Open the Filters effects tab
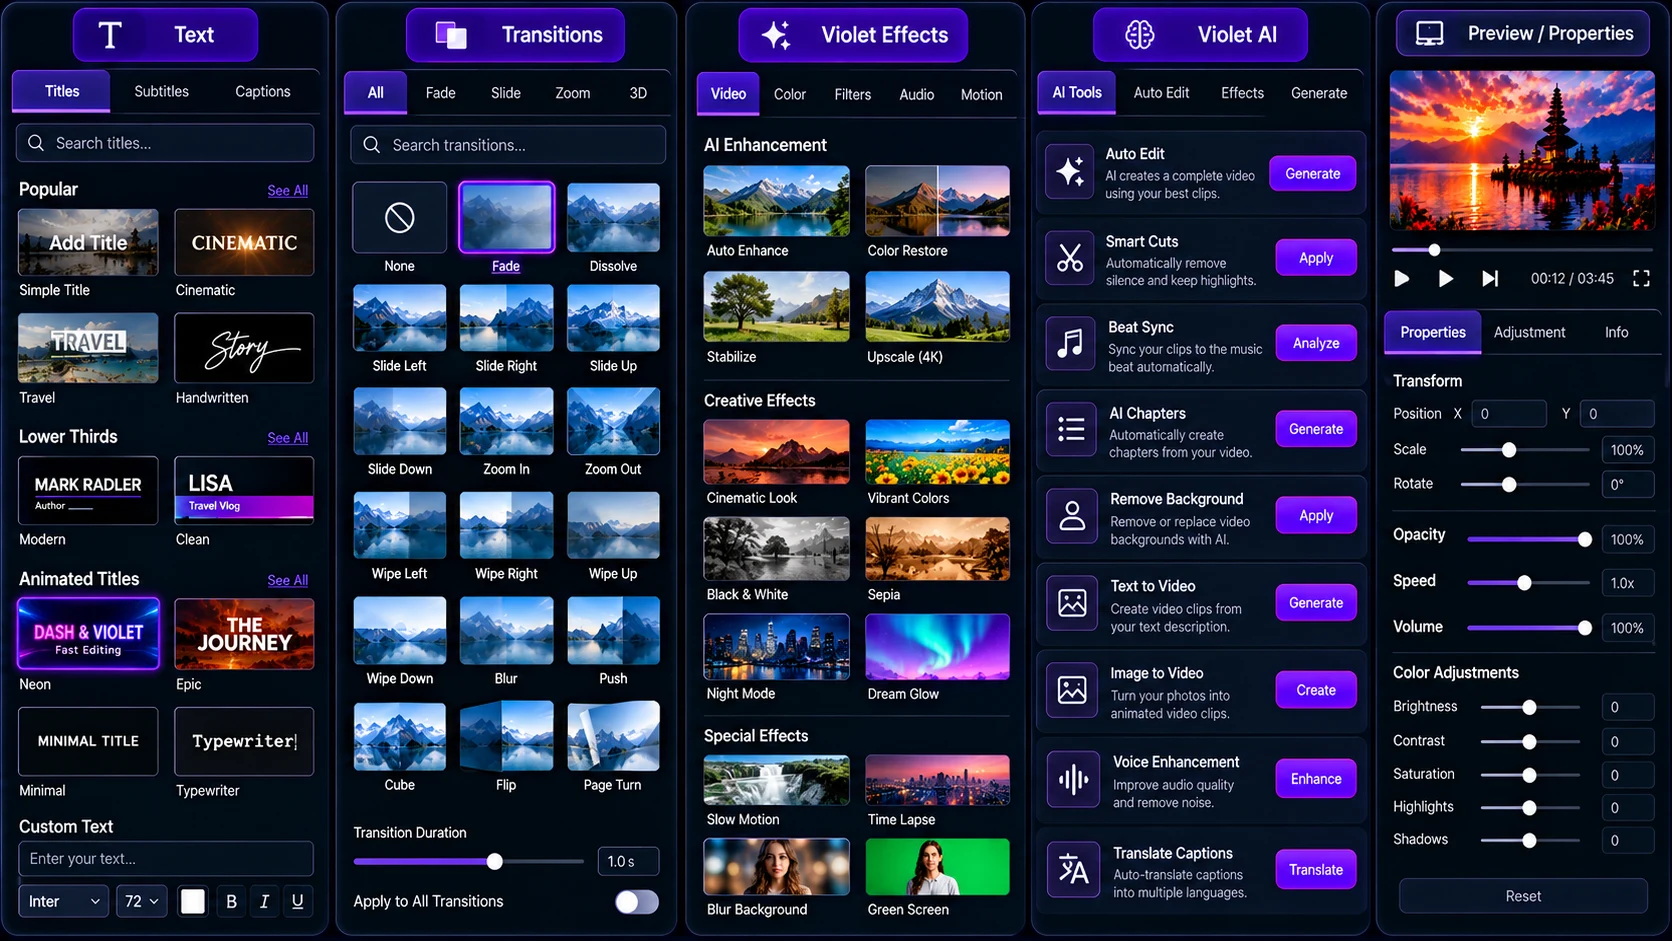Image resolution: width=1672 pixels, height=941 pixels. tap(852, 94)
